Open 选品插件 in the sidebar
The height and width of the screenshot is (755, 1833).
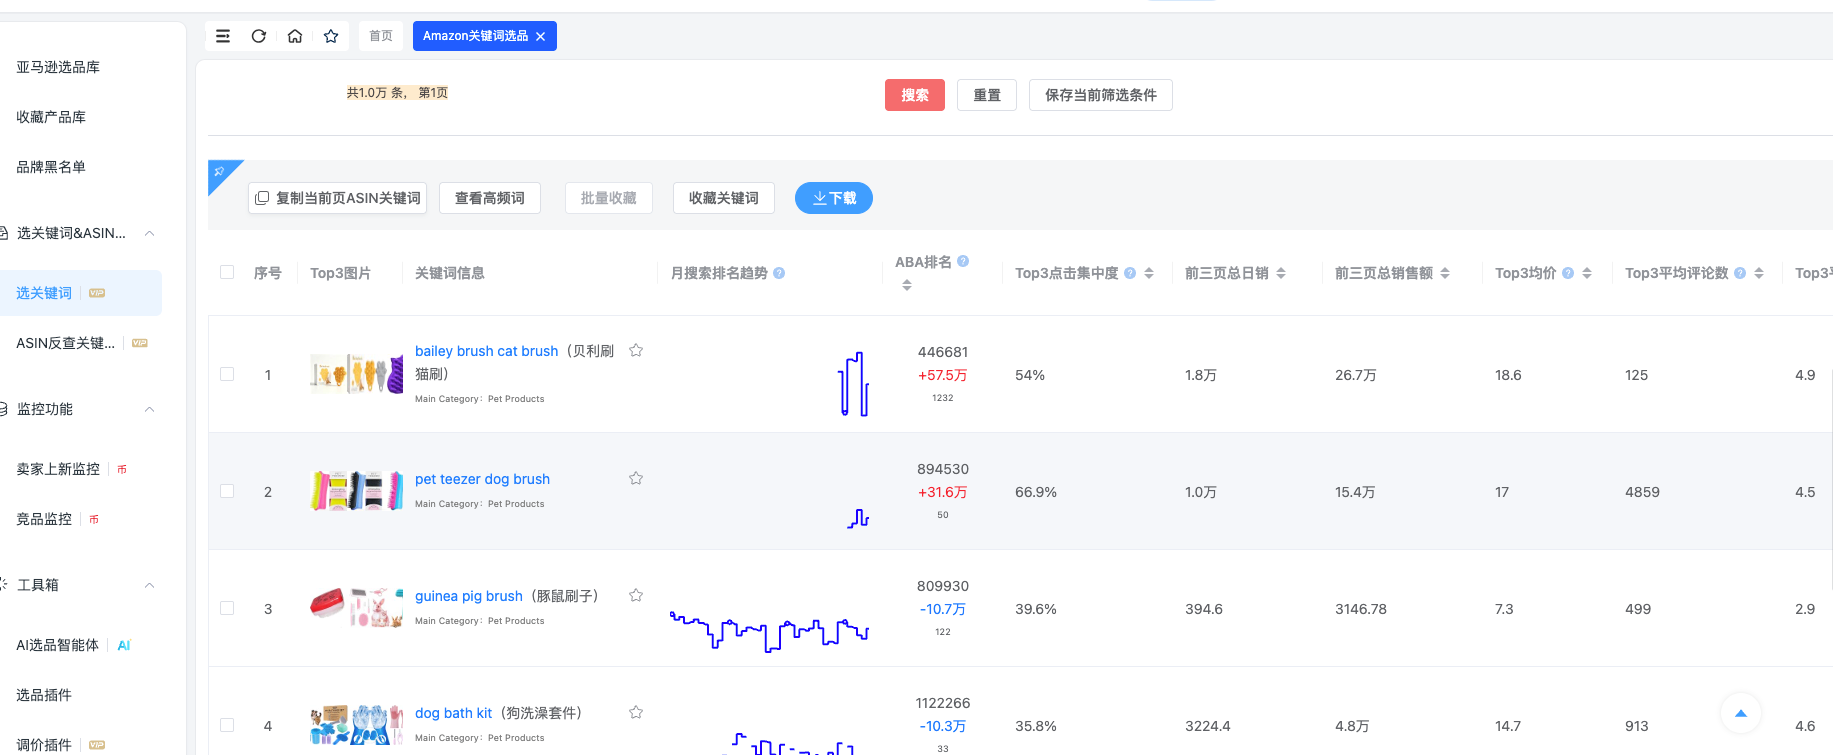pos(44,695)
